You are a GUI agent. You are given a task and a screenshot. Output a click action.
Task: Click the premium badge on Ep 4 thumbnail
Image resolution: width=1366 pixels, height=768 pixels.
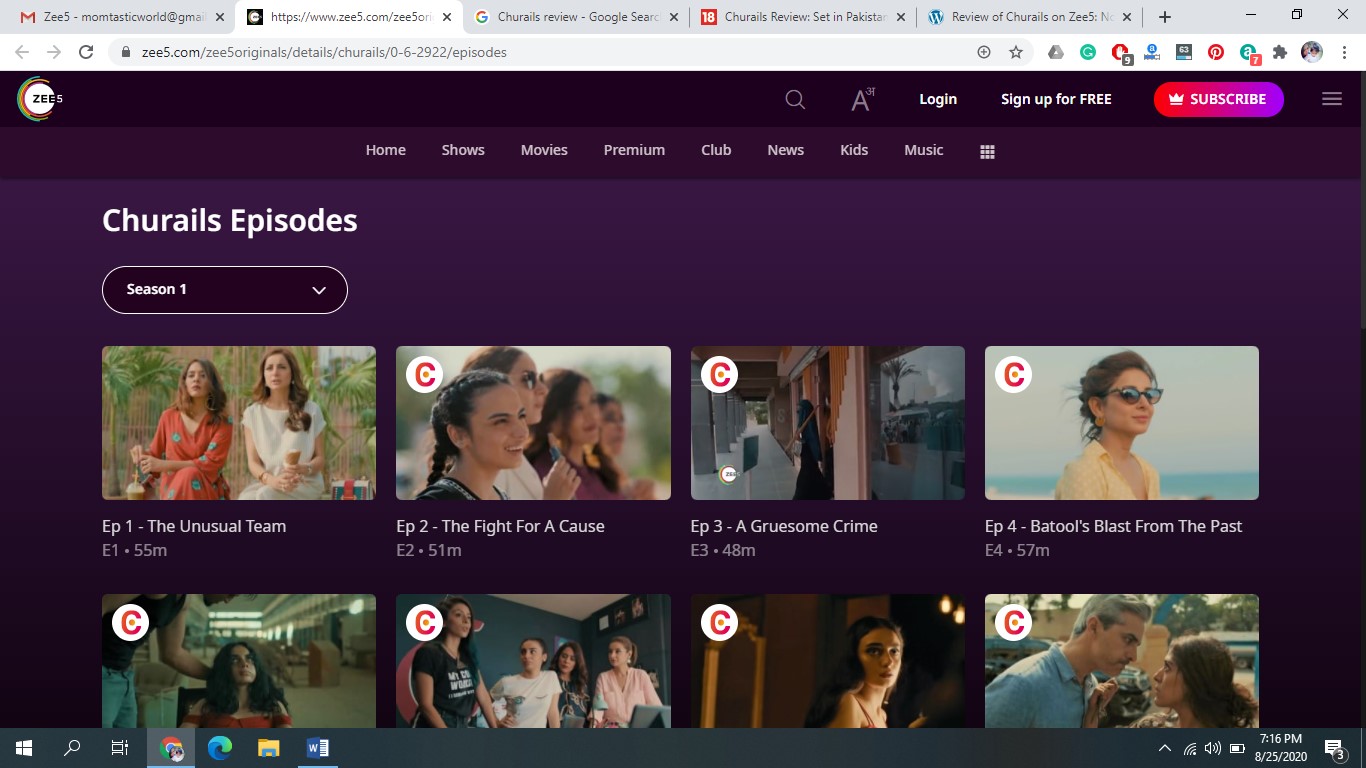1013,374
